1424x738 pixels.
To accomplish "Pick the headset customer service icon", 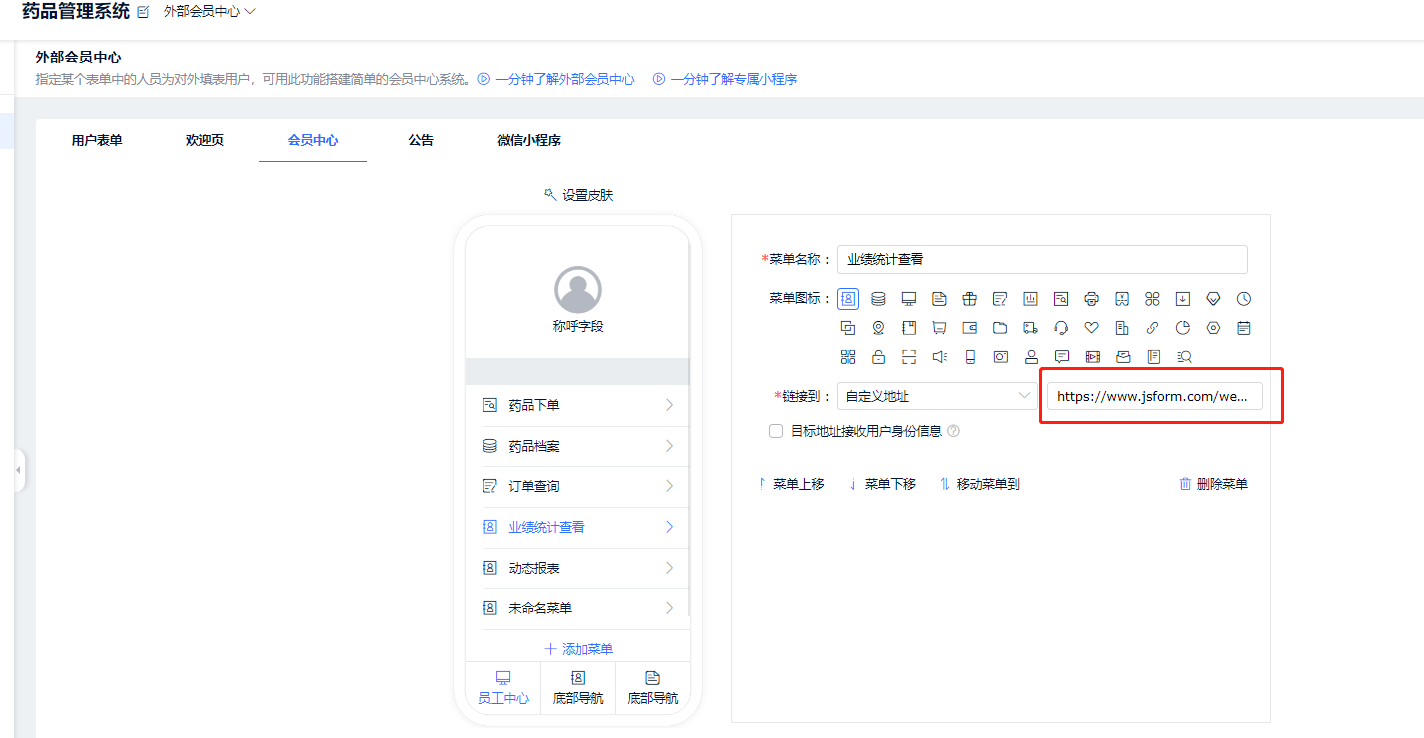I will (1061, 328).
